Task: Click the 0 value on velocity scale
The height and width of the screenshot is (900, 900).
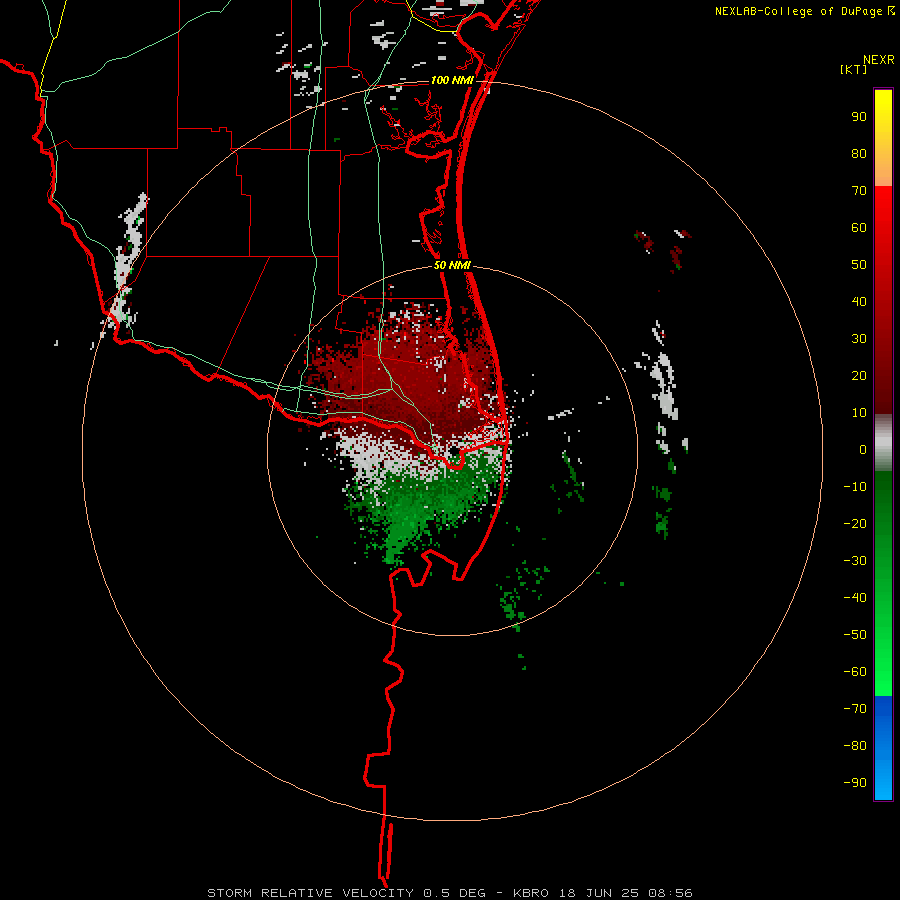Action: click(863, 450)
